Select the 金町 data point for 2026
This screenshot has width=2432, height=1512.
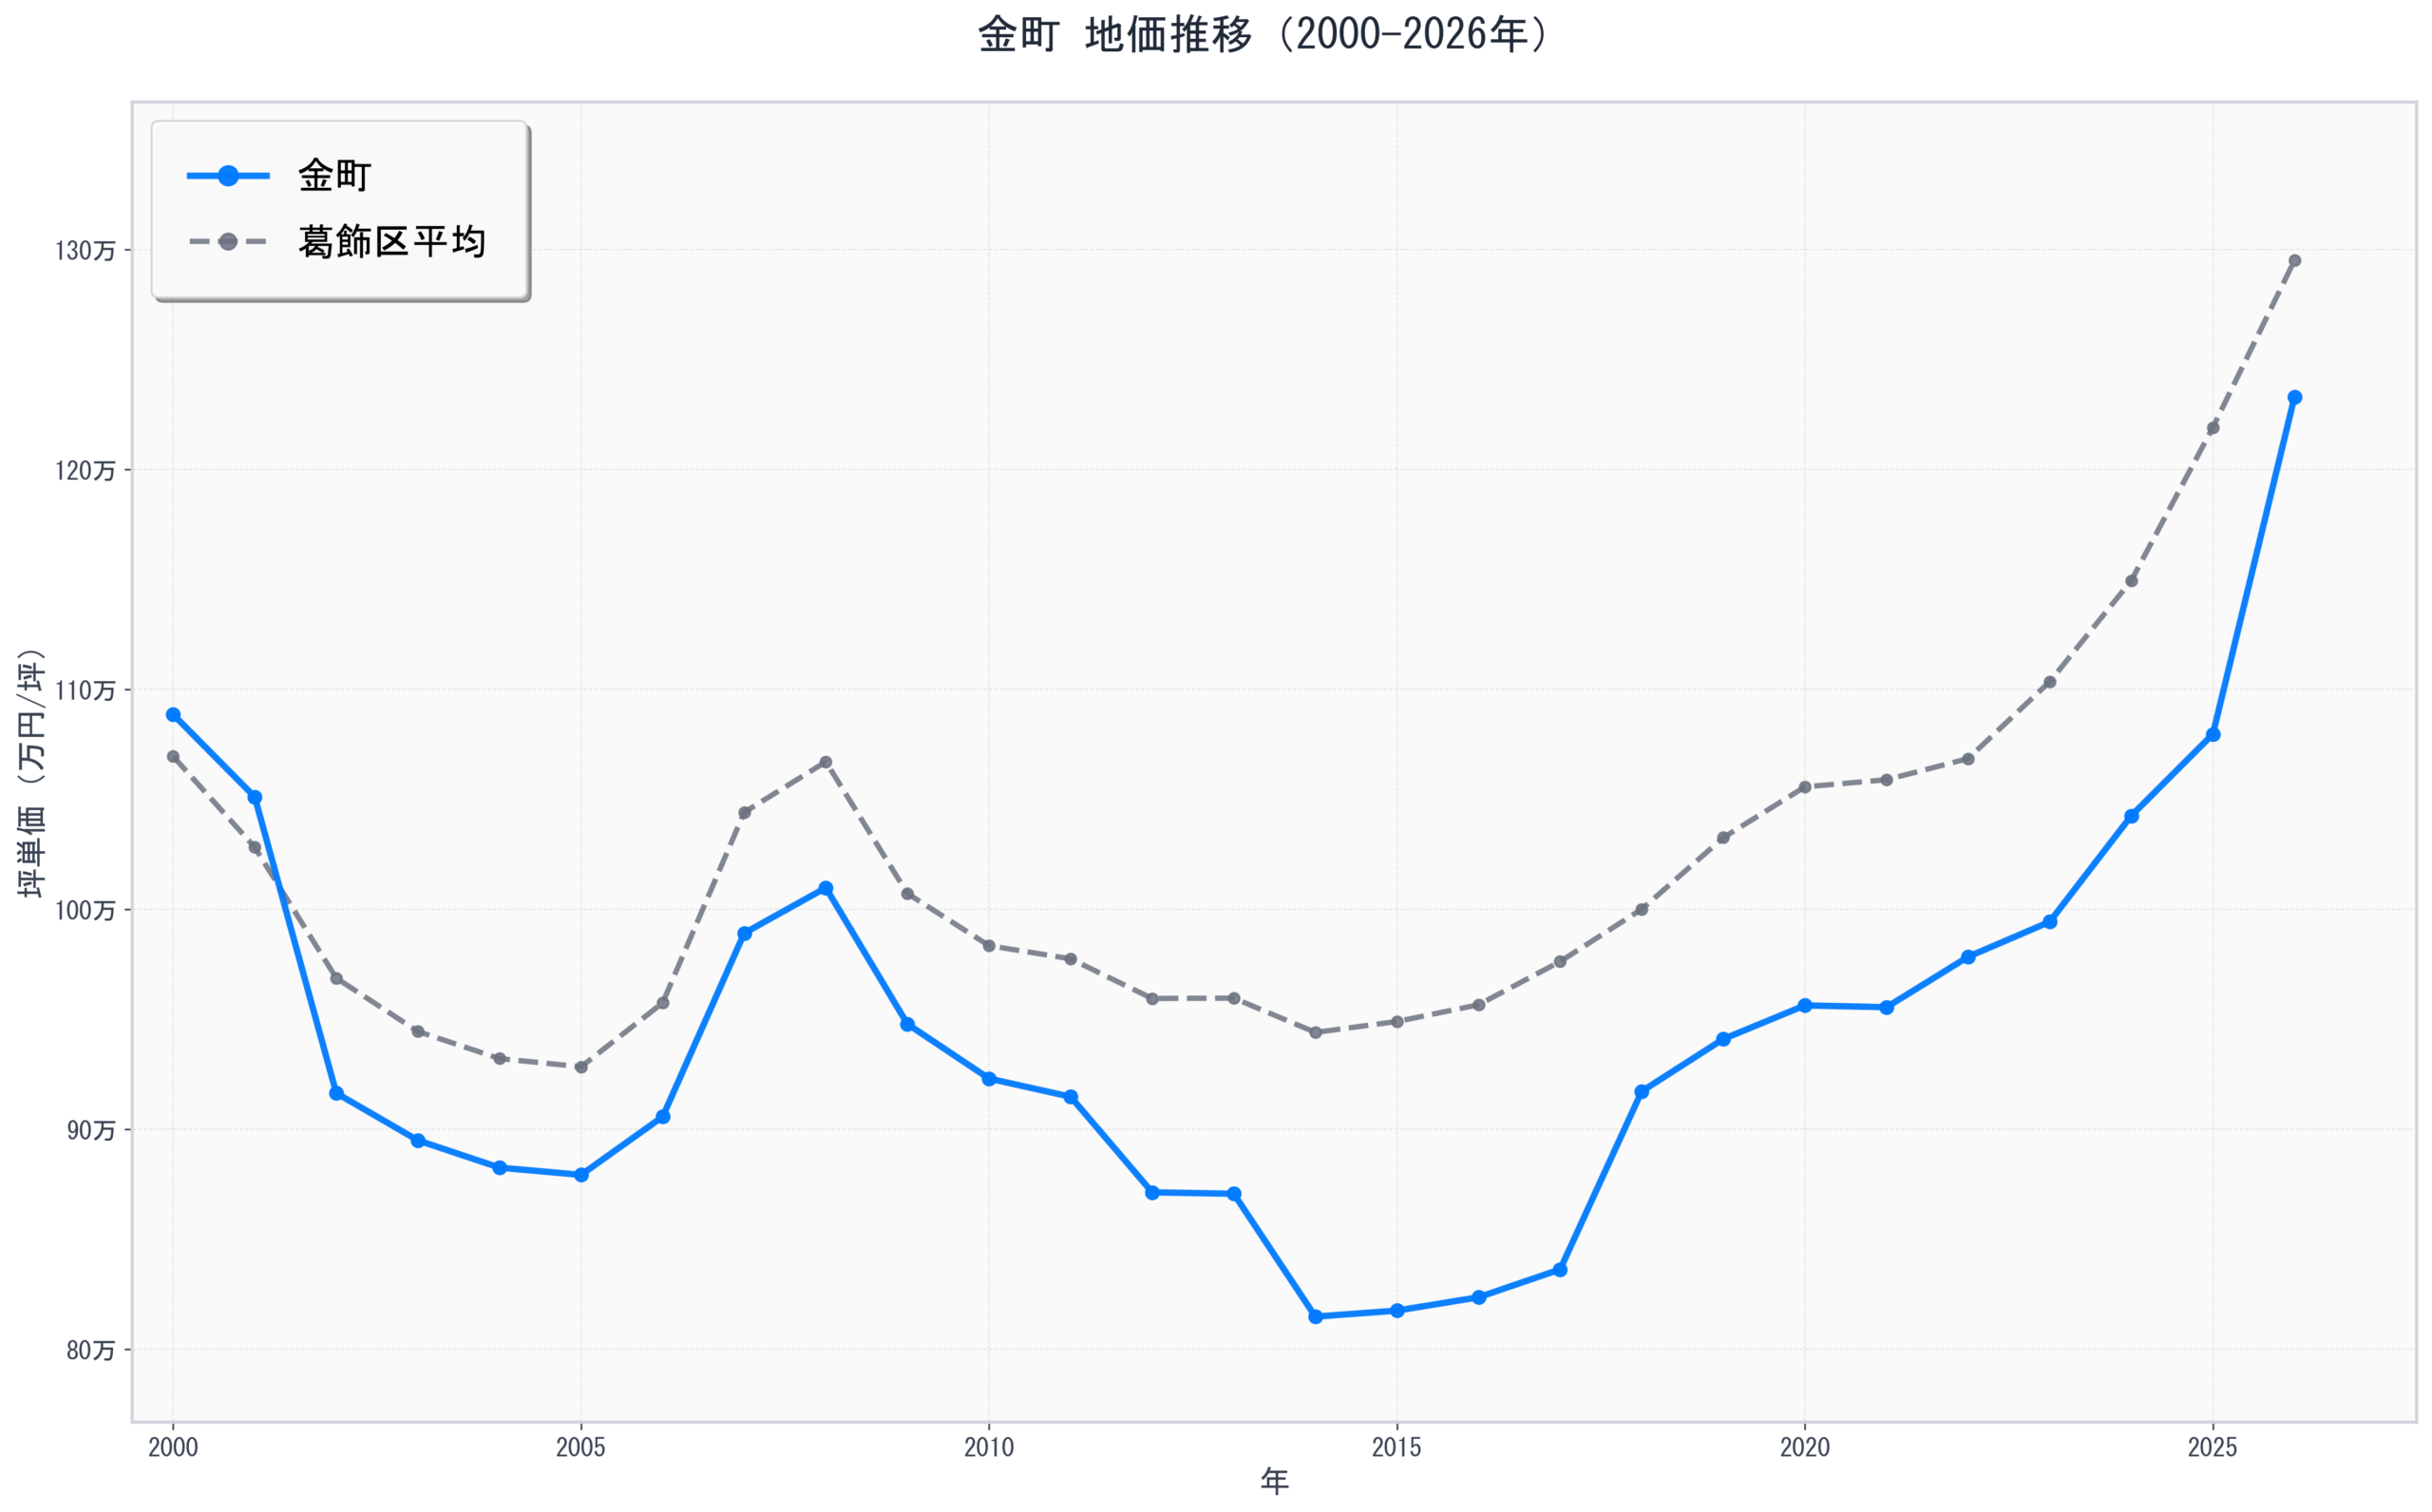tap(2295, 397)
